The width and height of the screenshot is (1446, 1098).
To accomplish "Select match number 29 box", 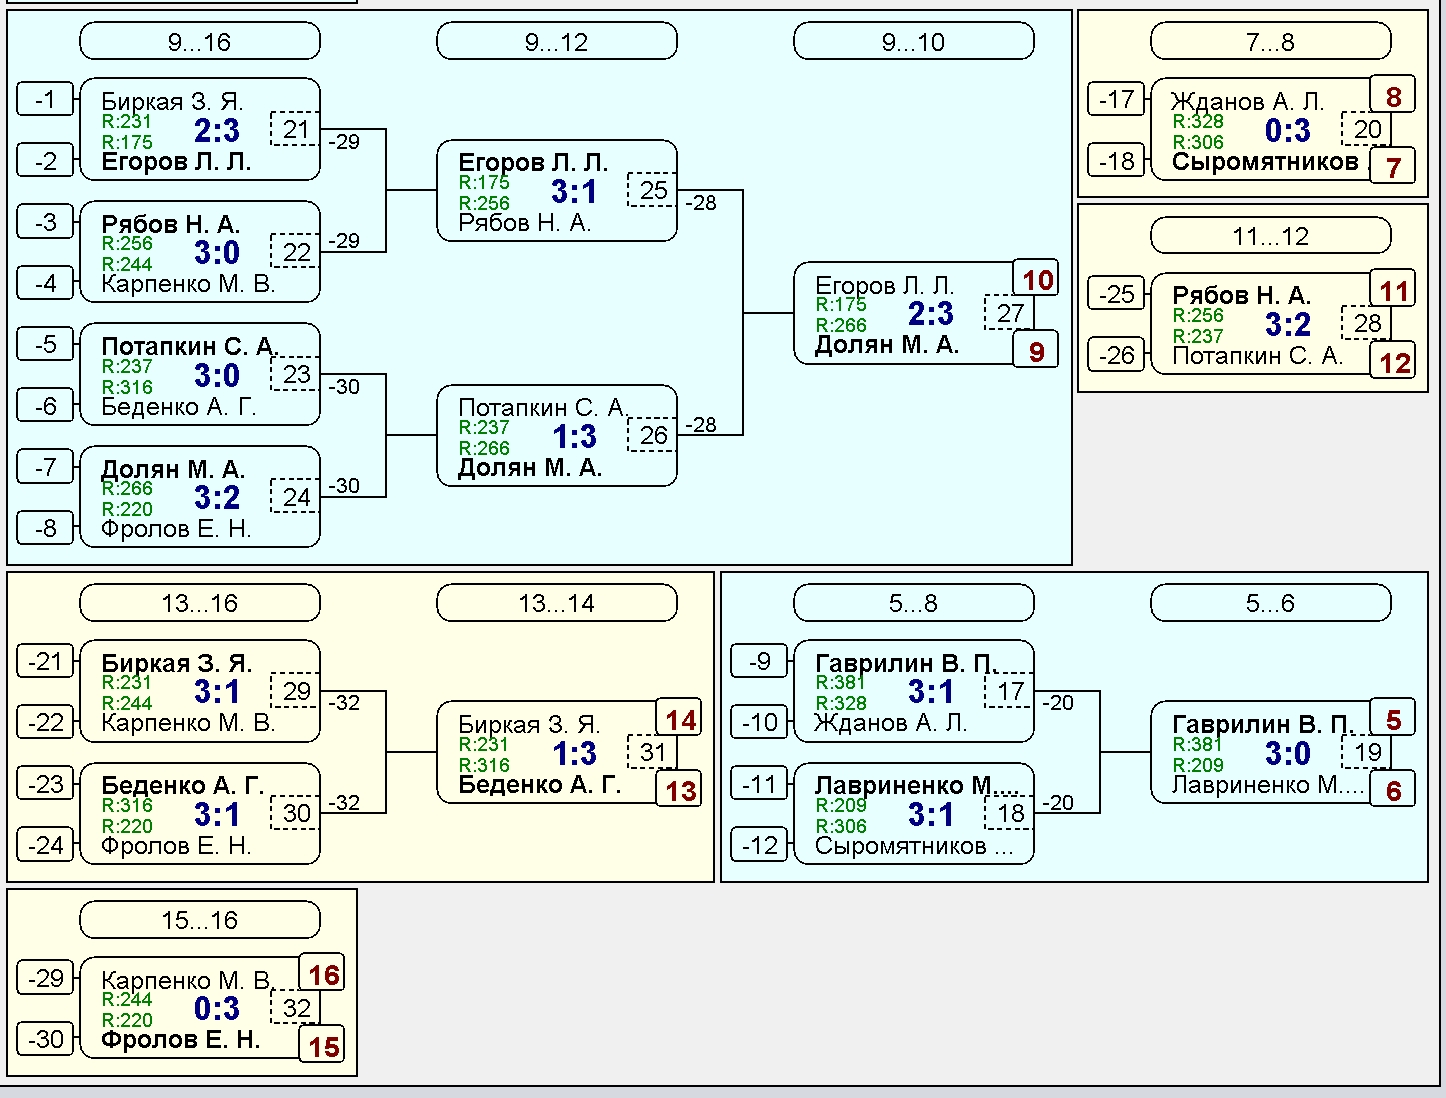I will pos(295,691).
